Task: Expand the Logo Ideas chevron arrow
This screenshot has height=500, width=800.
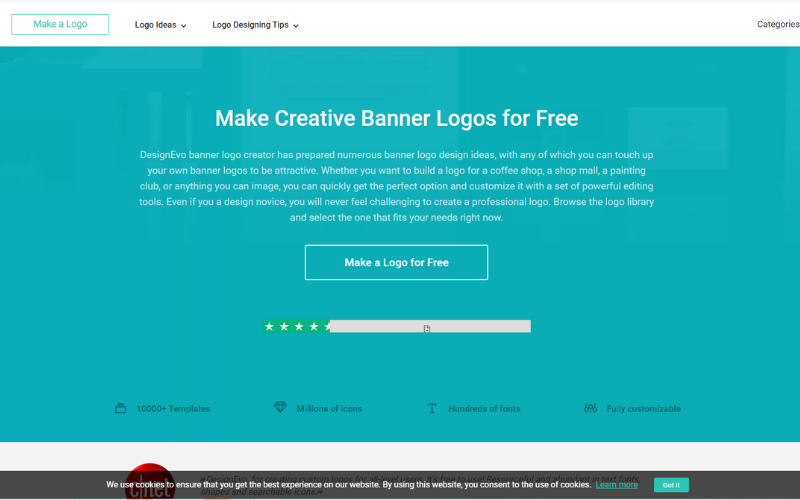Action: pos(184,26)
